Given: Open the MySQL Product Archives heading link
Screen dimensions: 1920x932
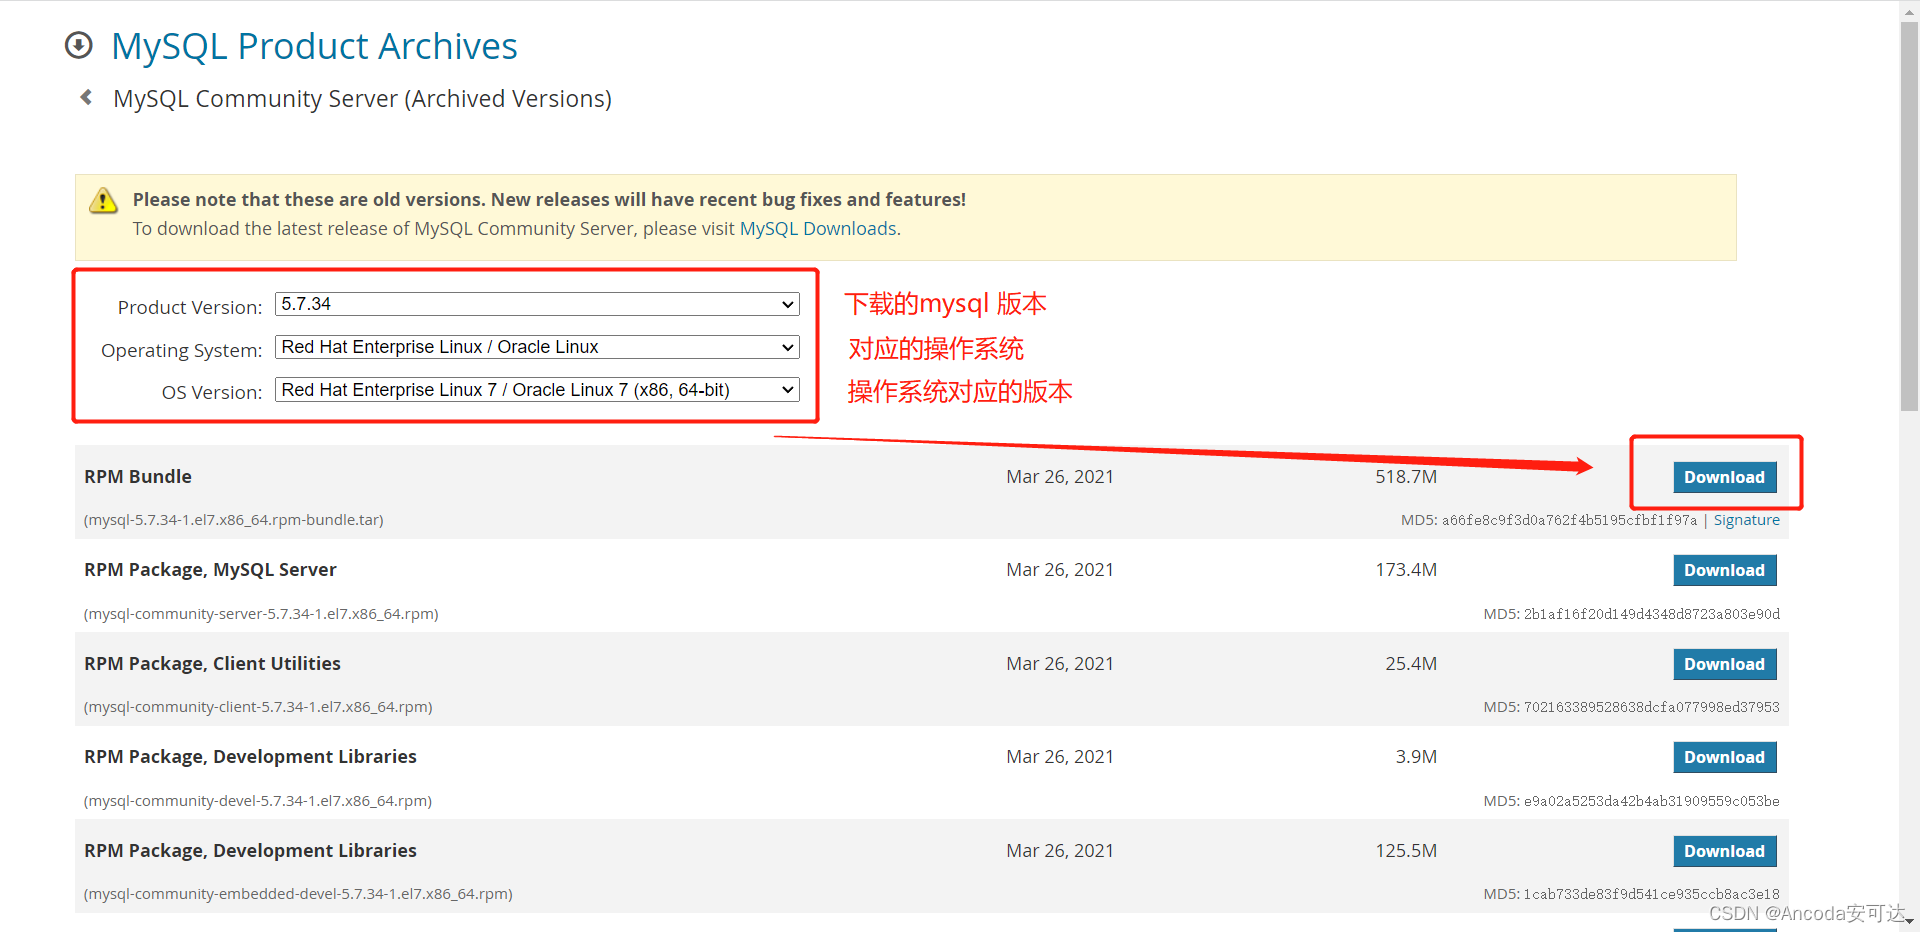Looking at the screenshot, I should pyautogui.click(x=314, y=46).
